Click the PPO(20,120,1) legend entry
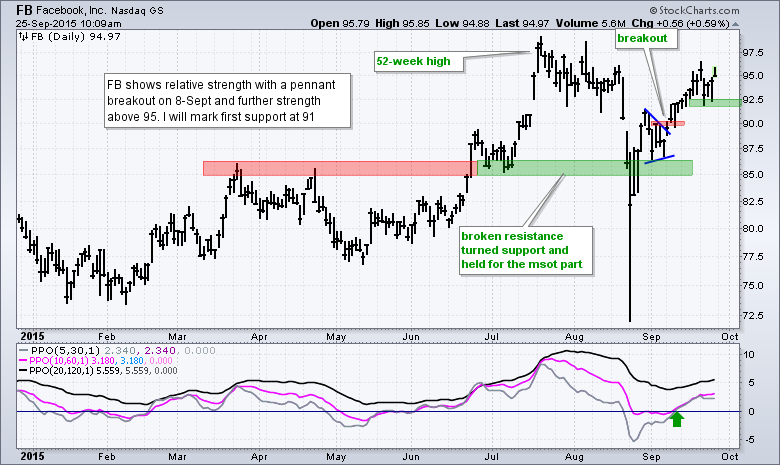 [98, 371]
